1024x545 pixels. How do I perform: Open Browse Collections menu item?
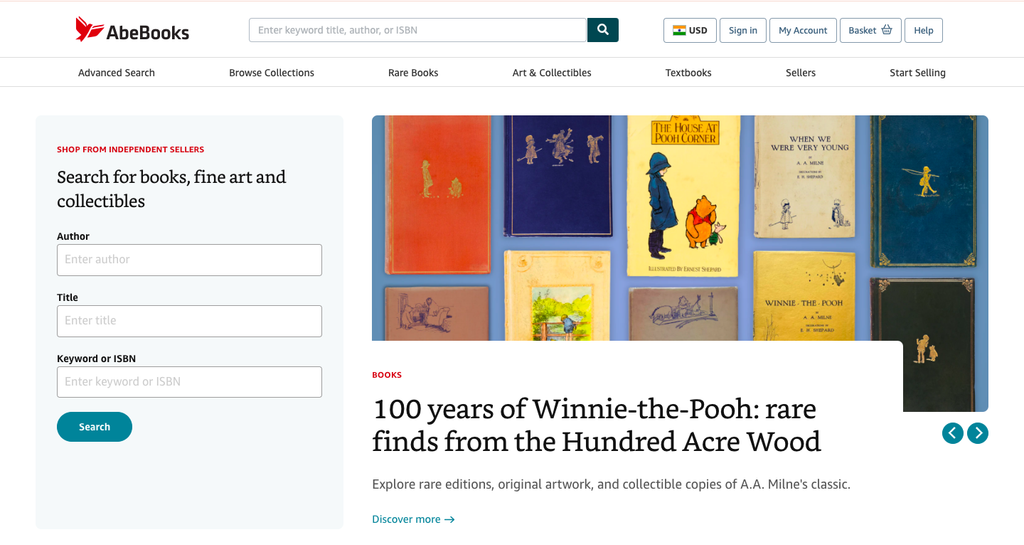point(272,72)
